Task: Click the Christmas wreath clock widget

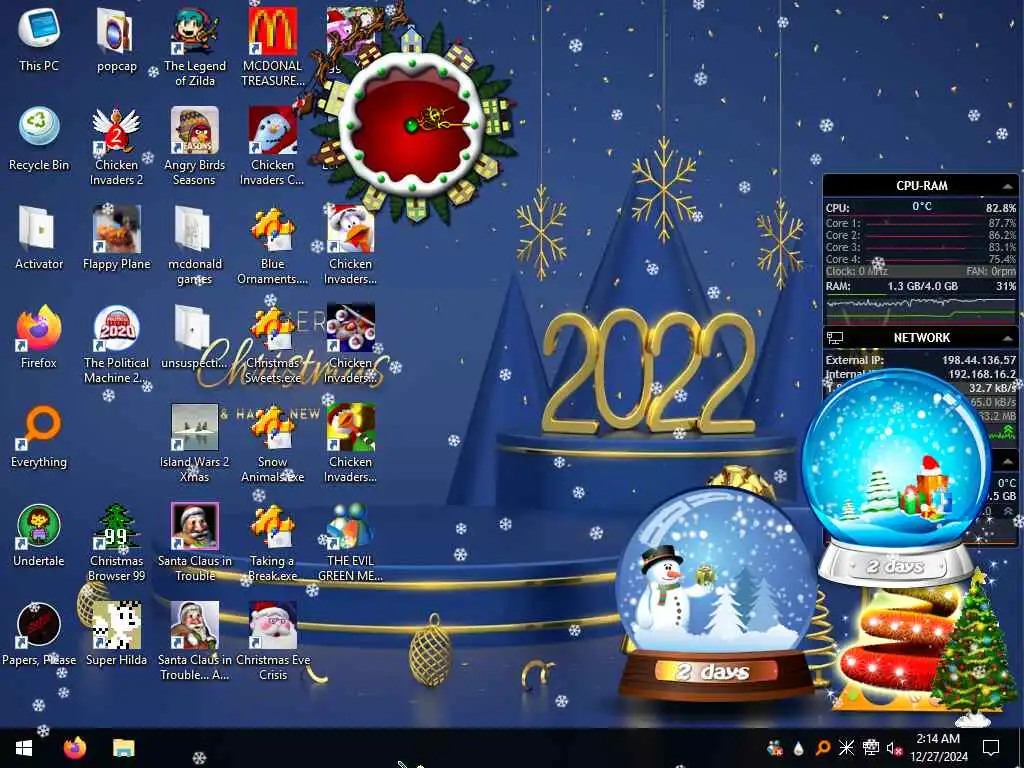Action: tap(413, 124)
